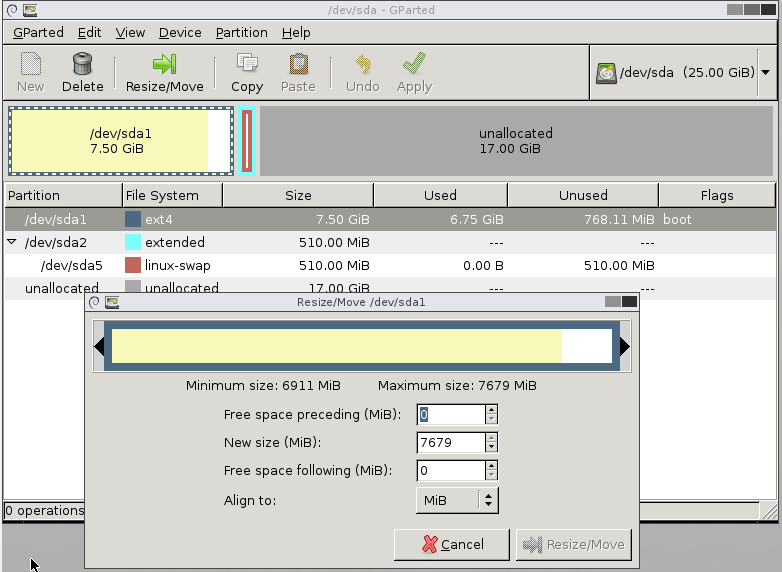Click the Free space preceding input field
782x572 pixels.
tap(450, 414)
